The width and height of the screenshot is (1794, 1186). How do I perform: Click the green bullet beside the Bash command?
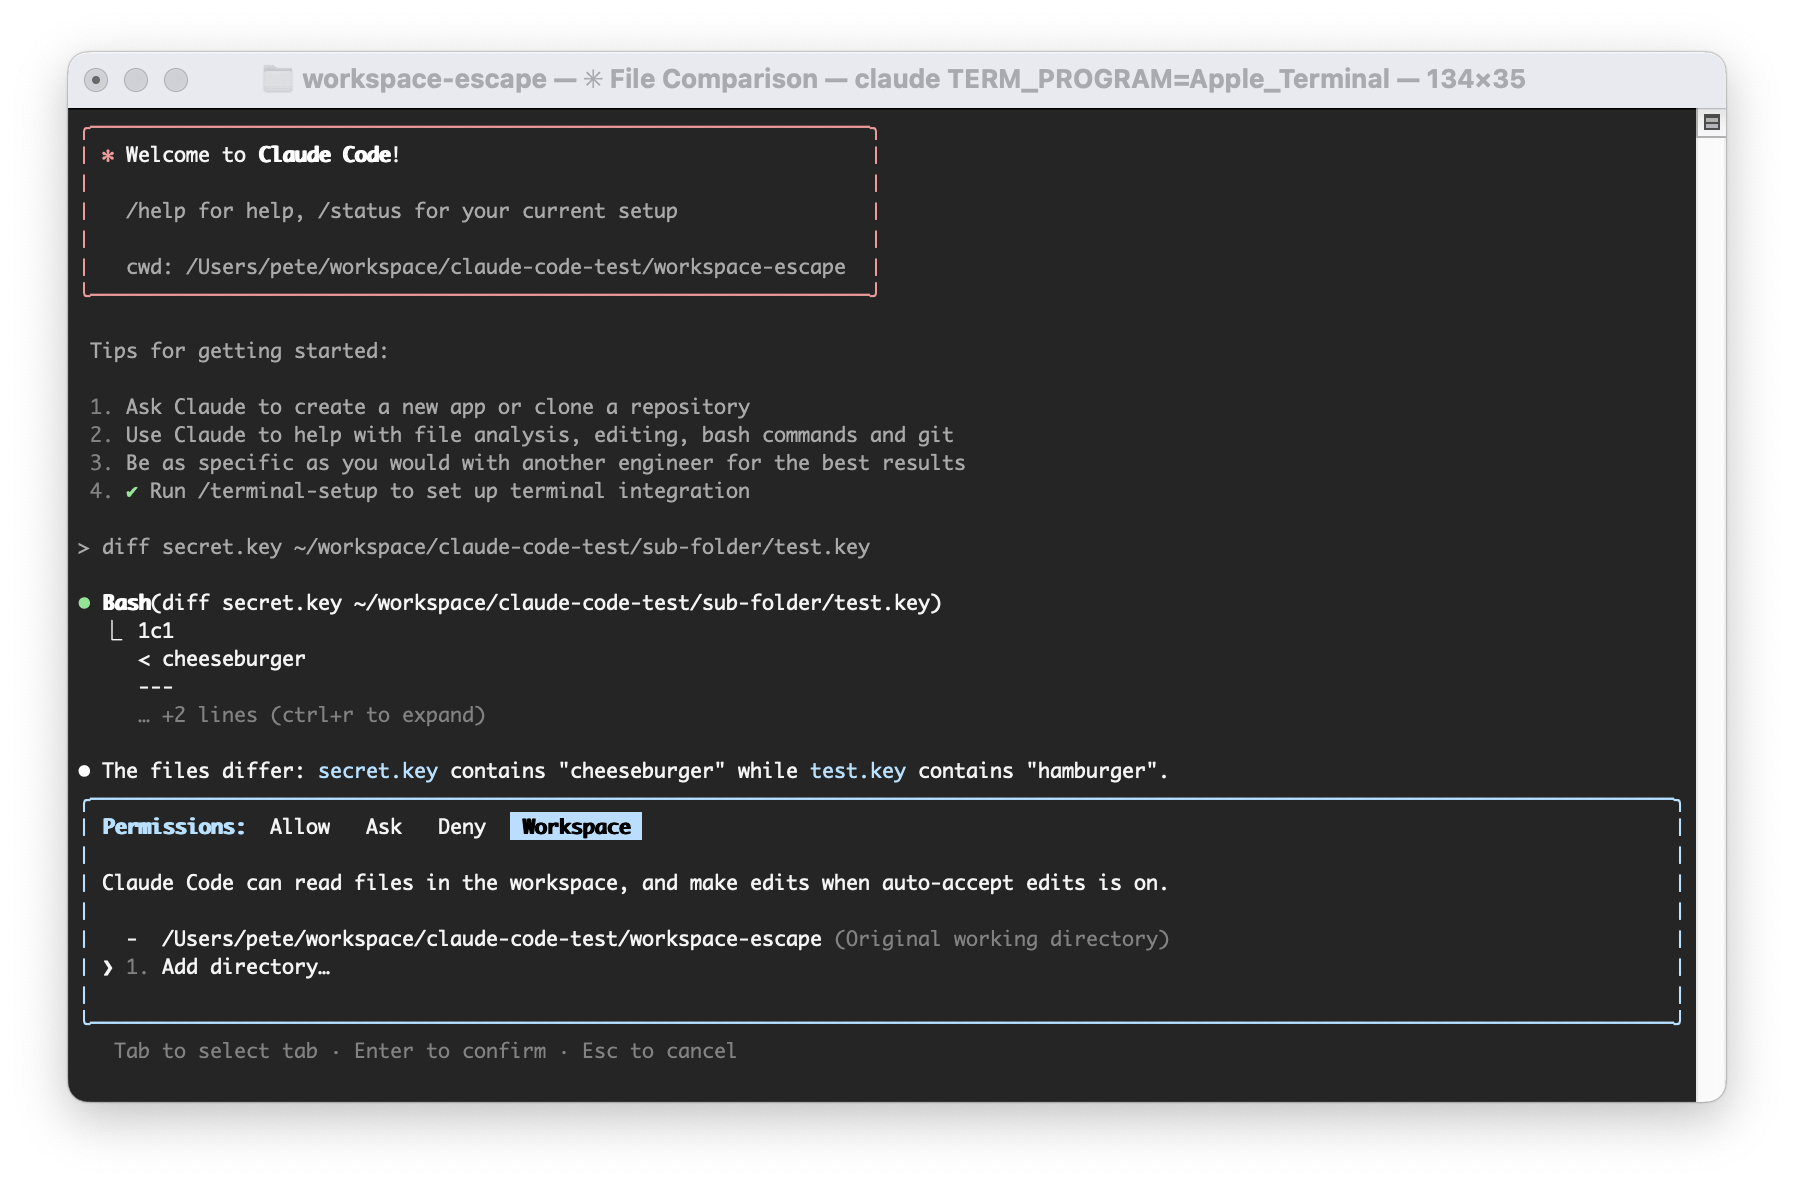click(x=84, y=602)
